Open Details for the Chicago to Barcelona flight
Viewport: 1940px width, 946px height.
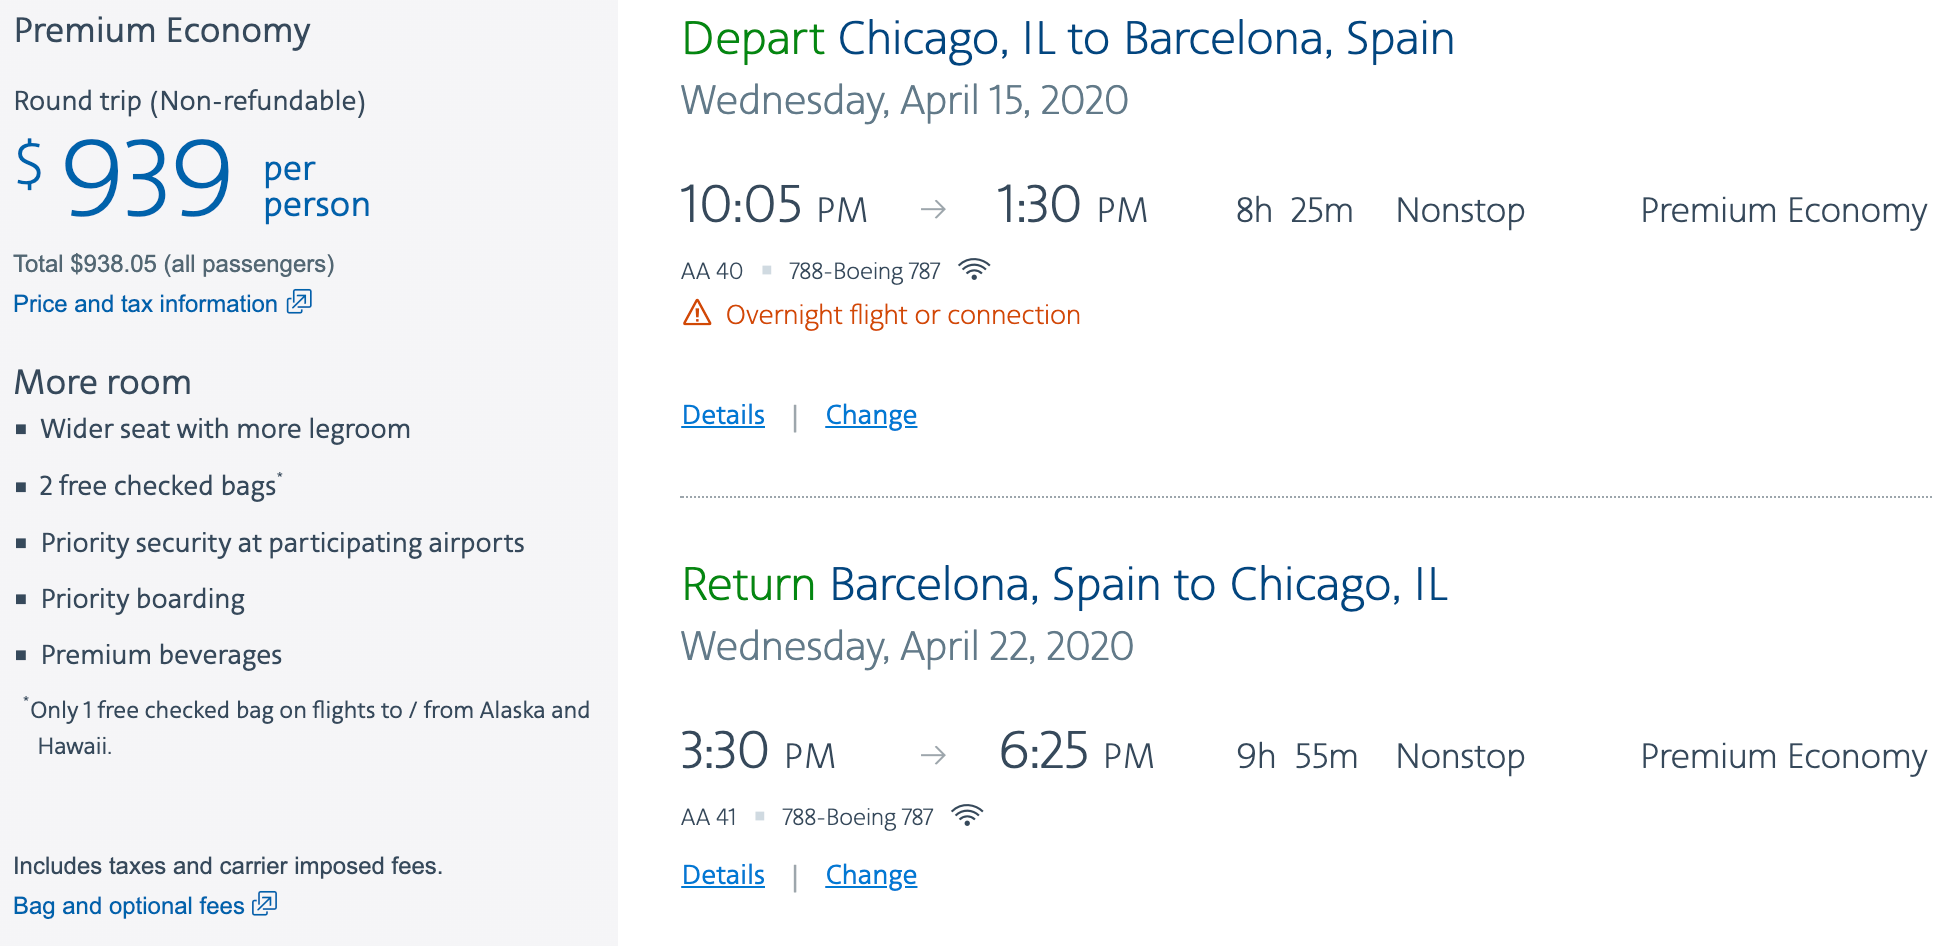click(723, 414)
